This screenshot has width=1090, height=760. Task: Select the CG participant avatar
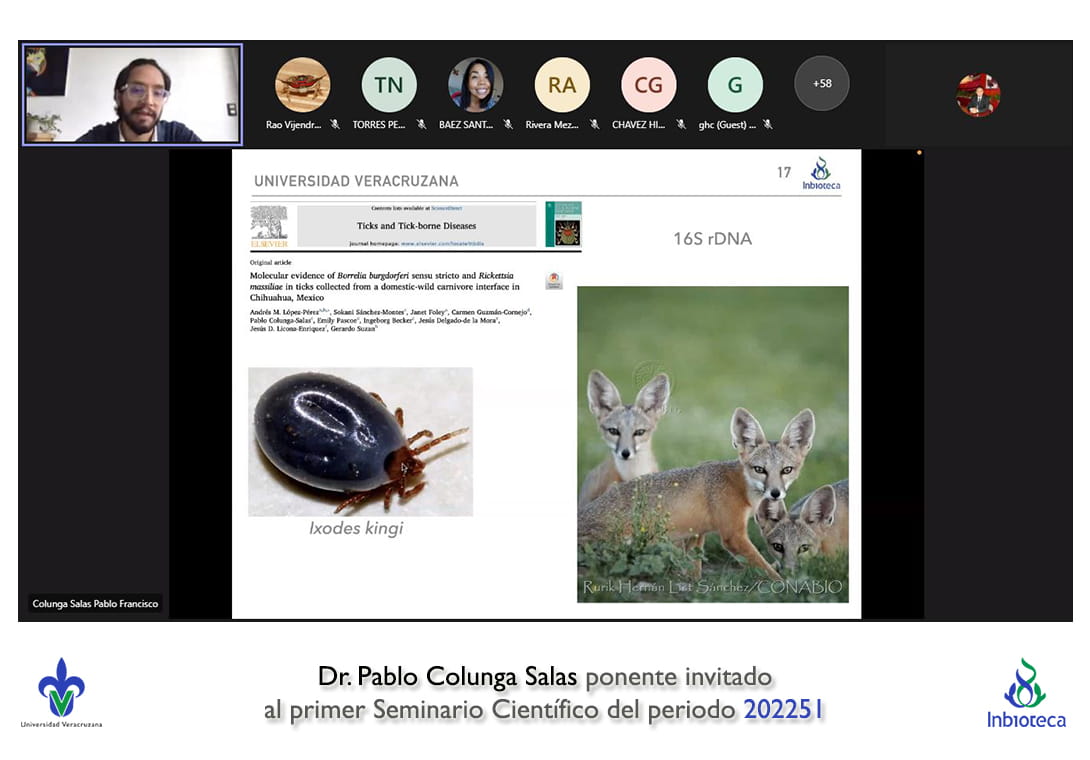[648, 84]
